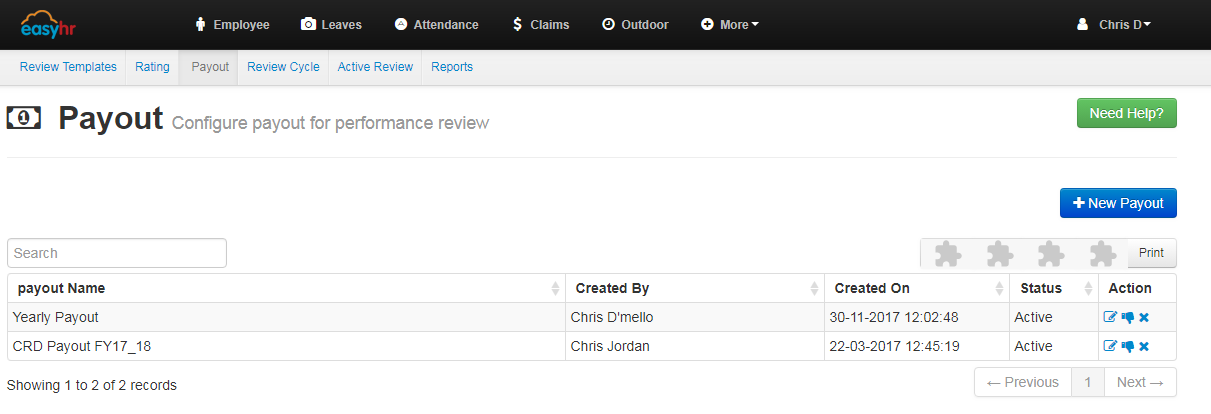Screen dimensions: 1211x414
Task: Click the New Payout button
Action: [x=1118, y=203]
